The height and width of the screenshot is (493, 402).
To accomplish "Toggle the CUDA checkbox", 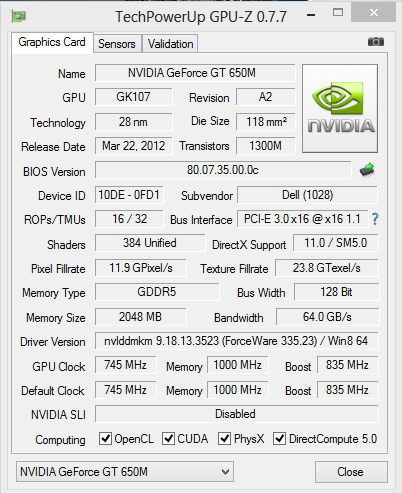I will 168,438.
